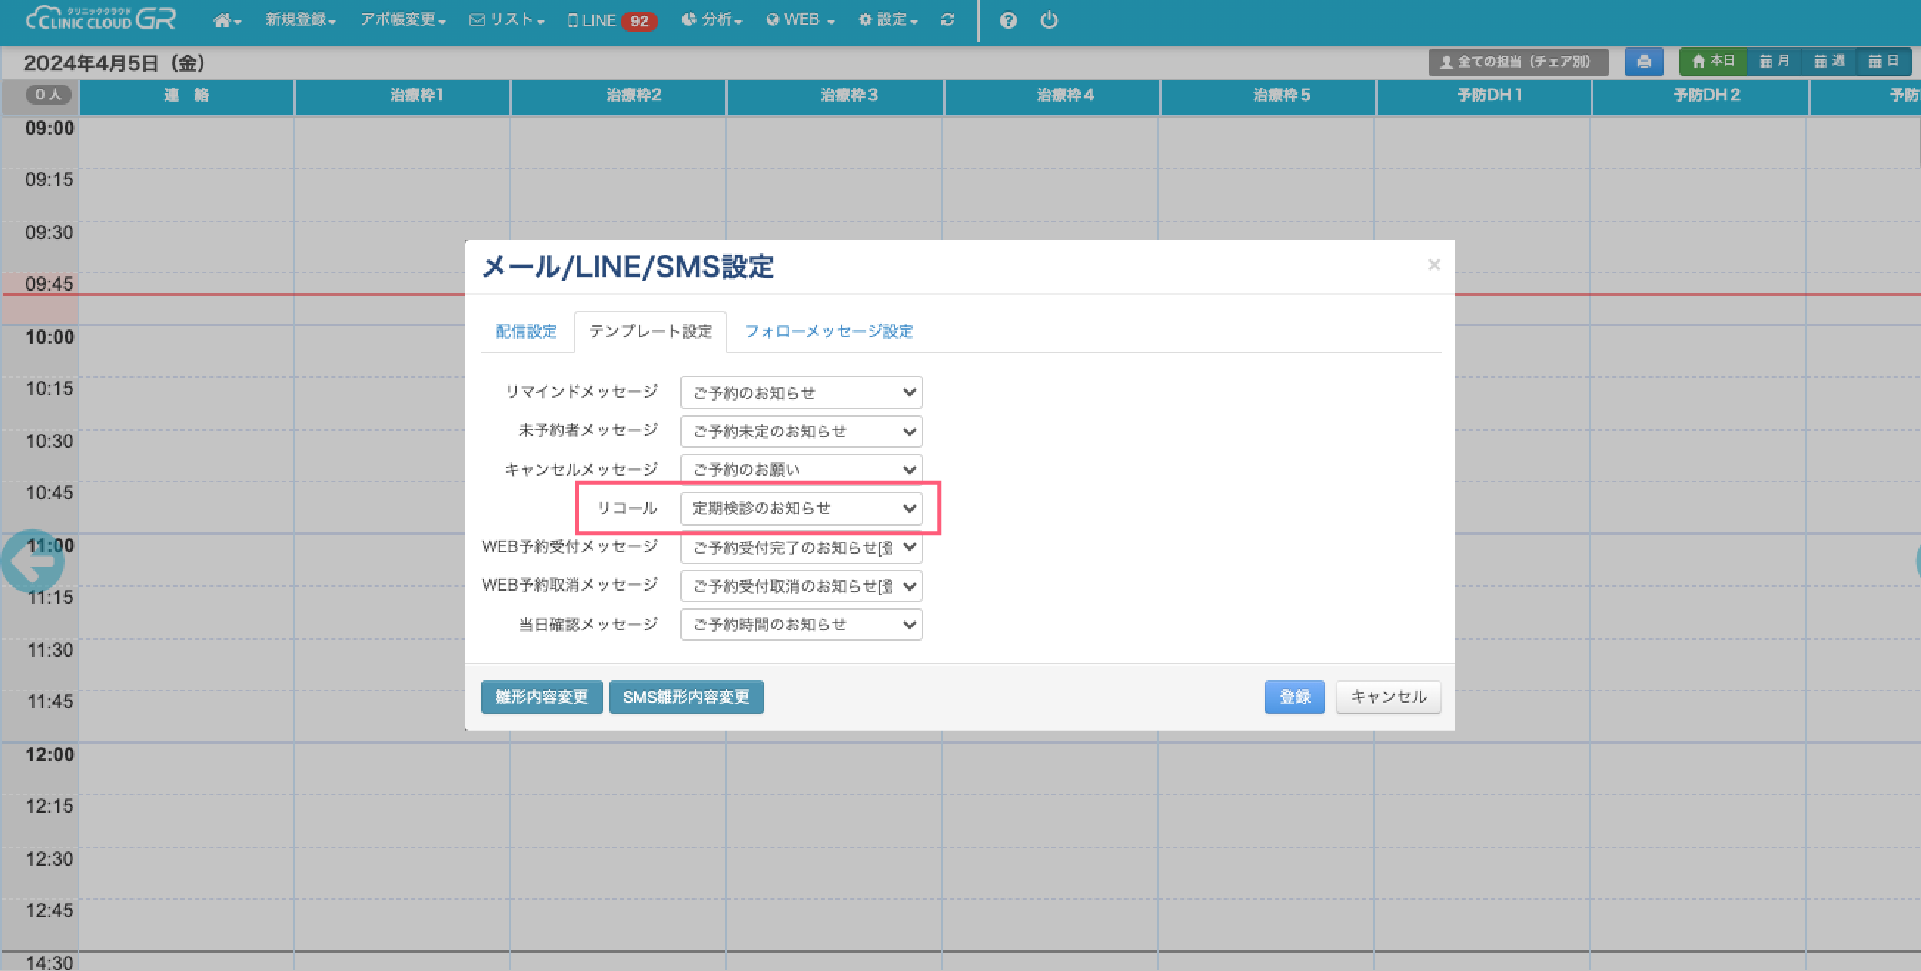Open the リマインドメッセージ dropdown
Image resolution: width=1921 pixels, height=971 pixels.
[x=801, y=393]
